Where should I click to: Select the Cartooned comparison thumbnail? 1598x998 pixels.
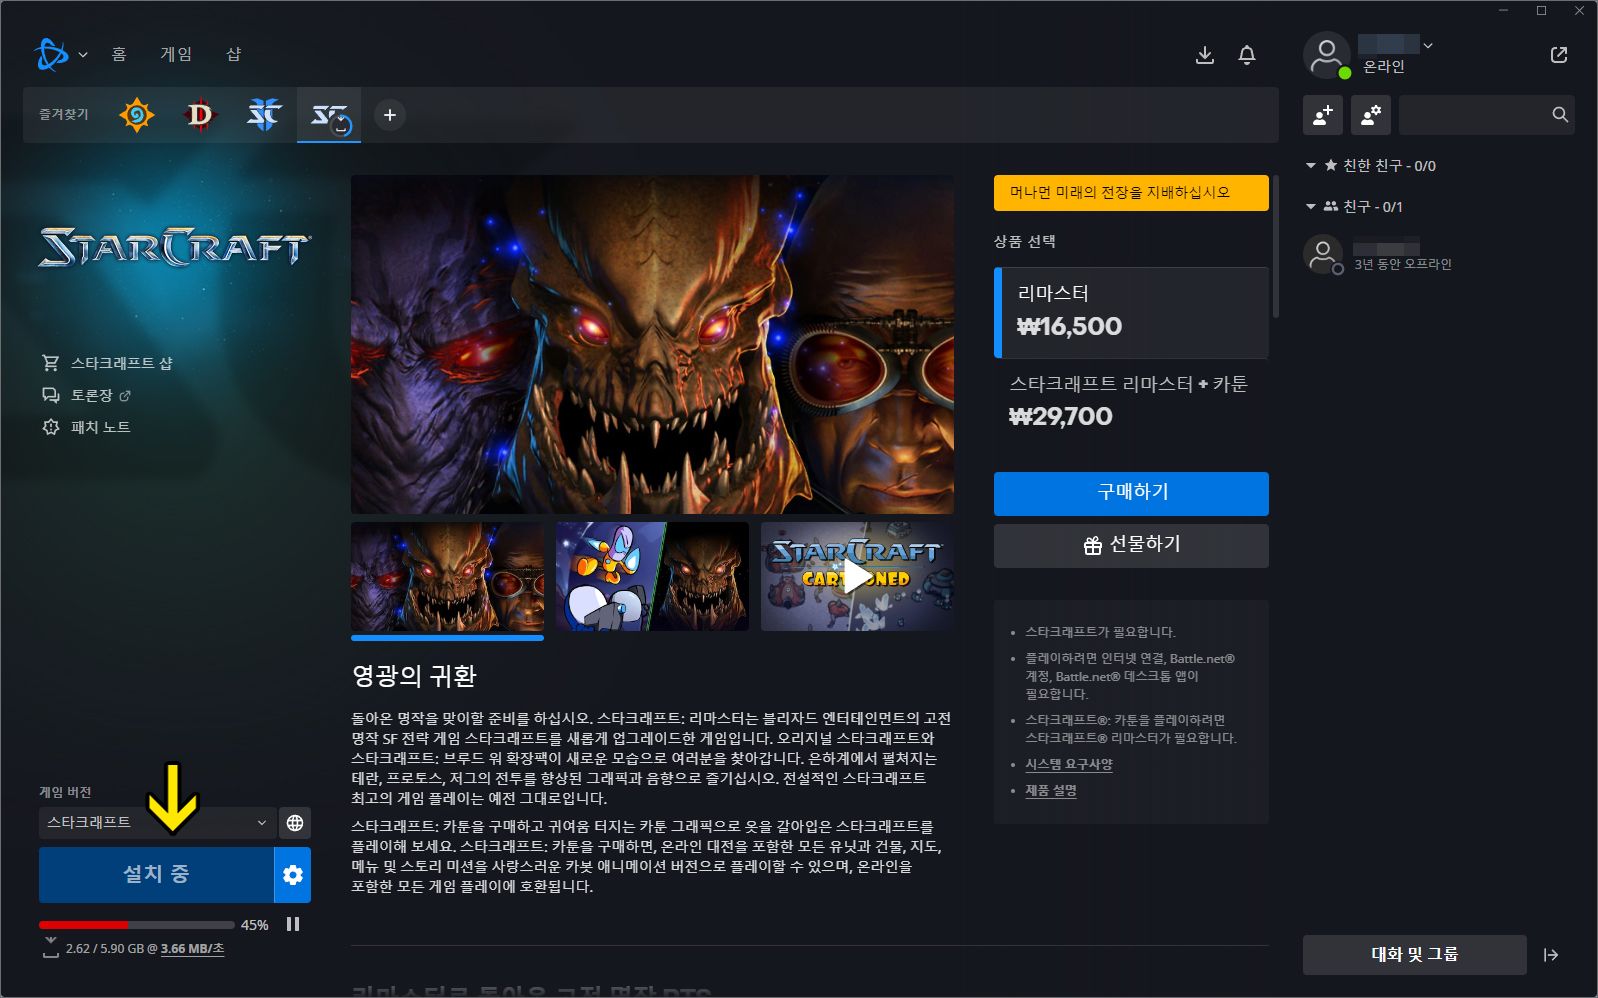click(652, 576)
